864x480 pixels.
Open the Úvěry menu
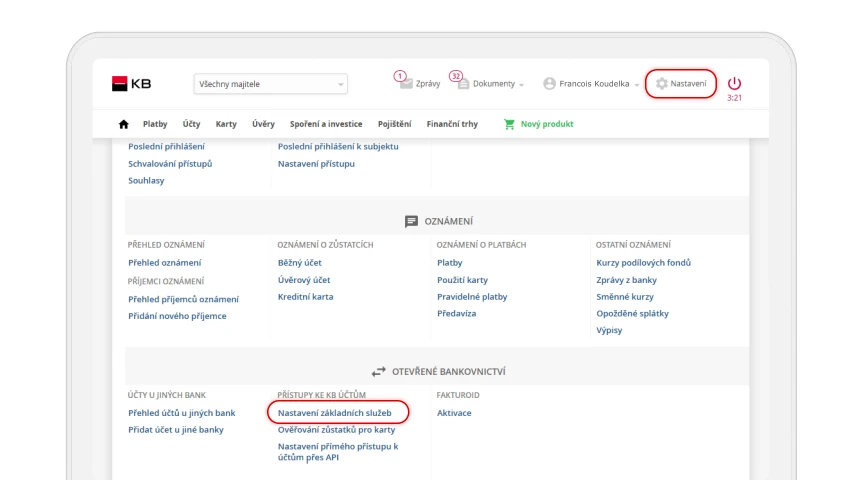tap(263, 124)
